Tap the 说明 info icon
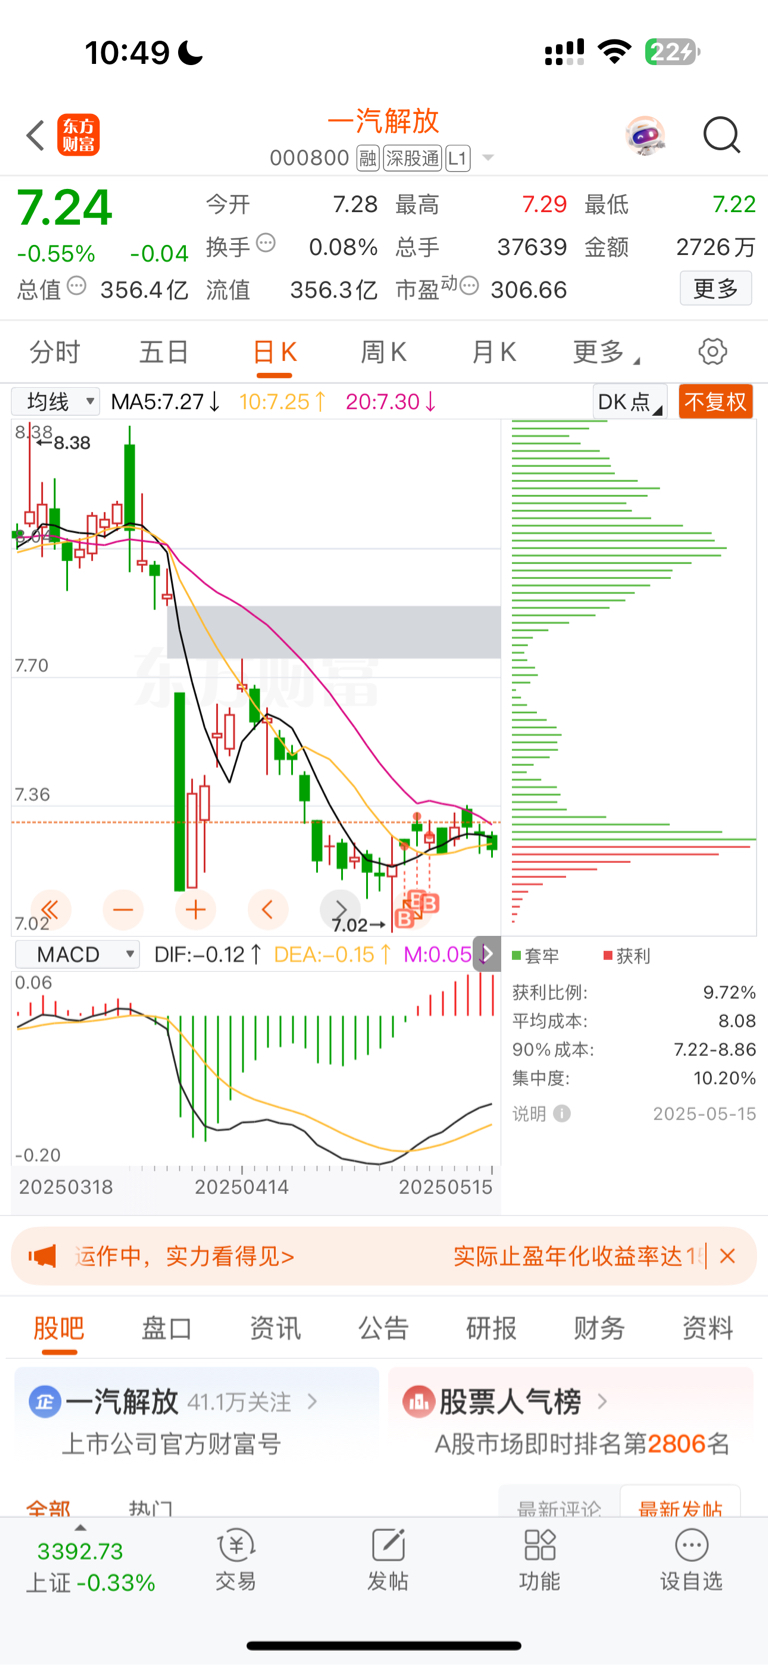Screen dimensions: 768x1665 click(562, 1113)
